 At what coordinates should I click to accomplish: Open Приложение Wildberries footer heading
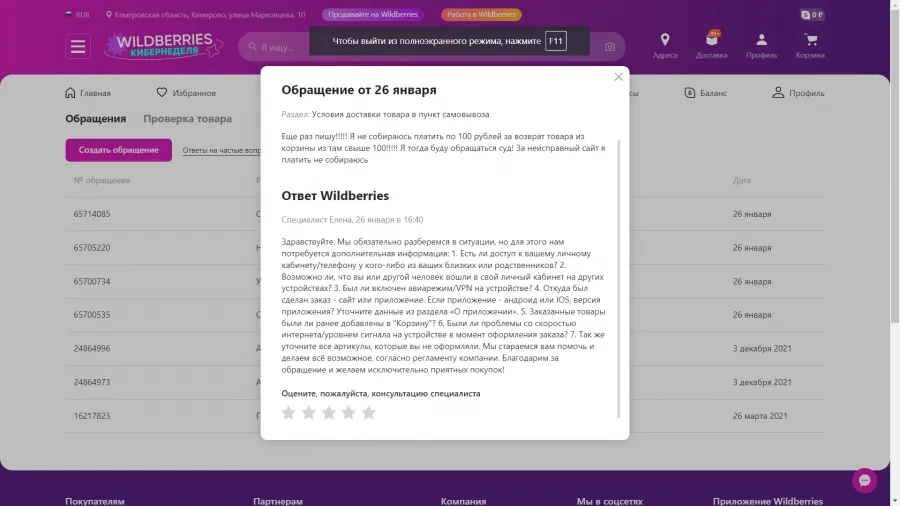[767, 501]
